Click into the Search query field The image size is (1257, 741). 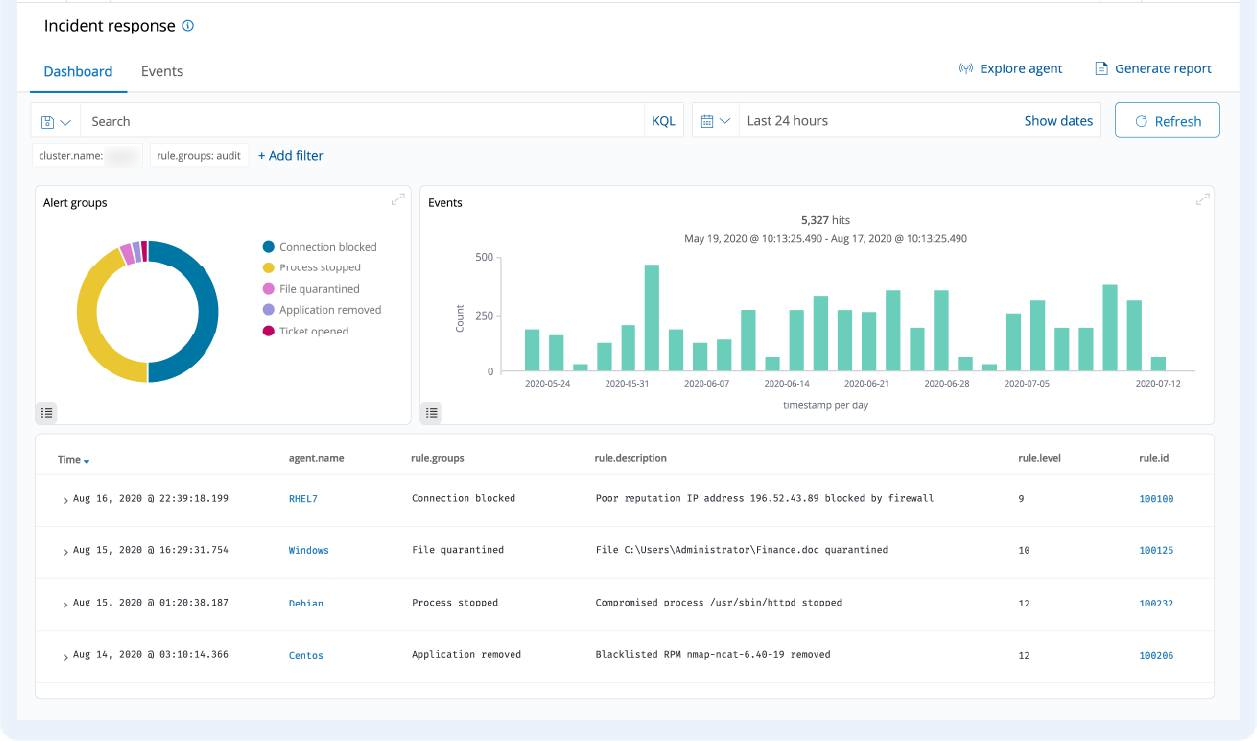pos(360,121)
